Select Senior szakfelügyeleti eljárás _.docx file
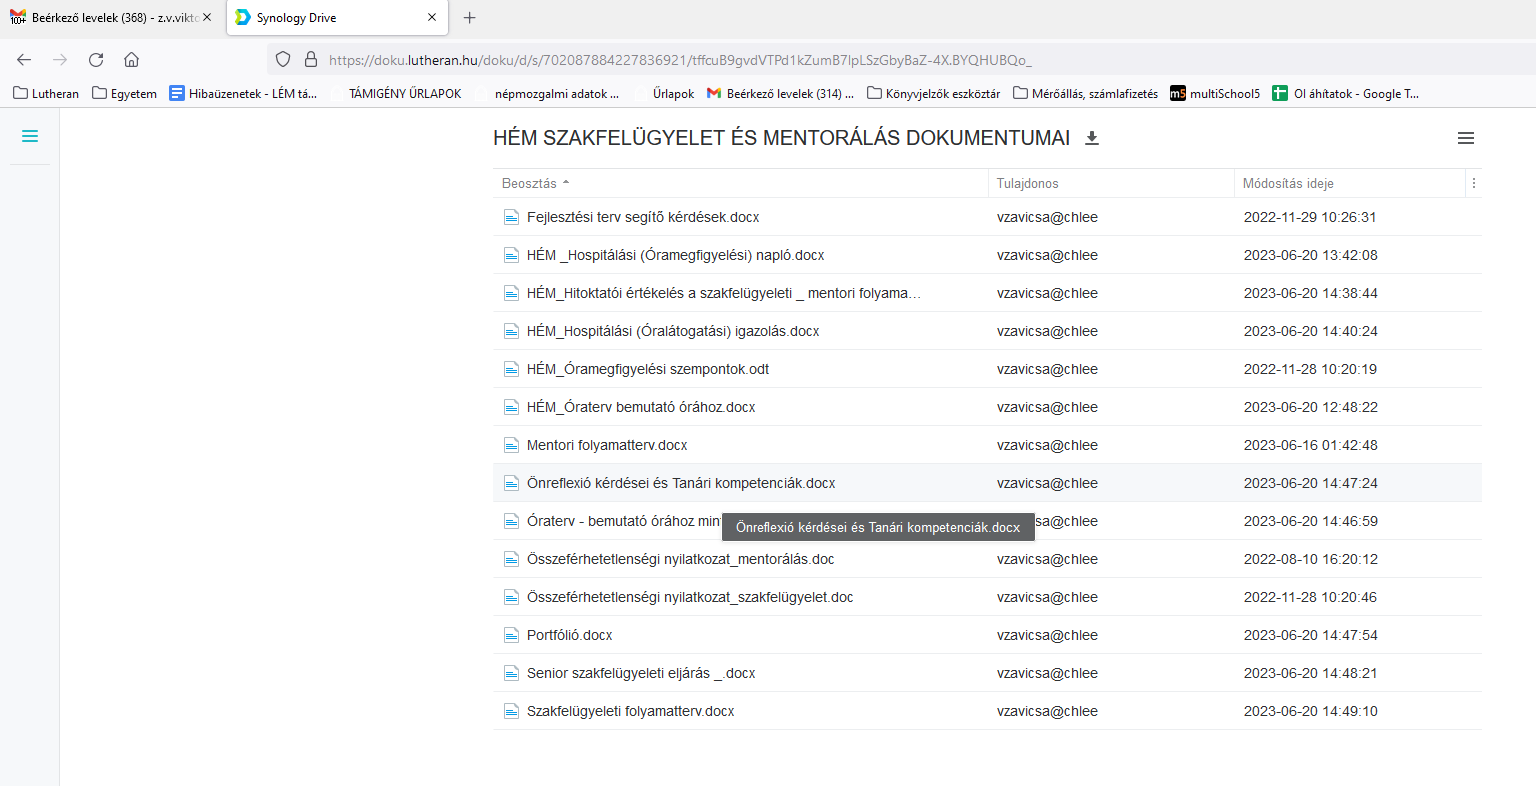 (x=641, y=673)
